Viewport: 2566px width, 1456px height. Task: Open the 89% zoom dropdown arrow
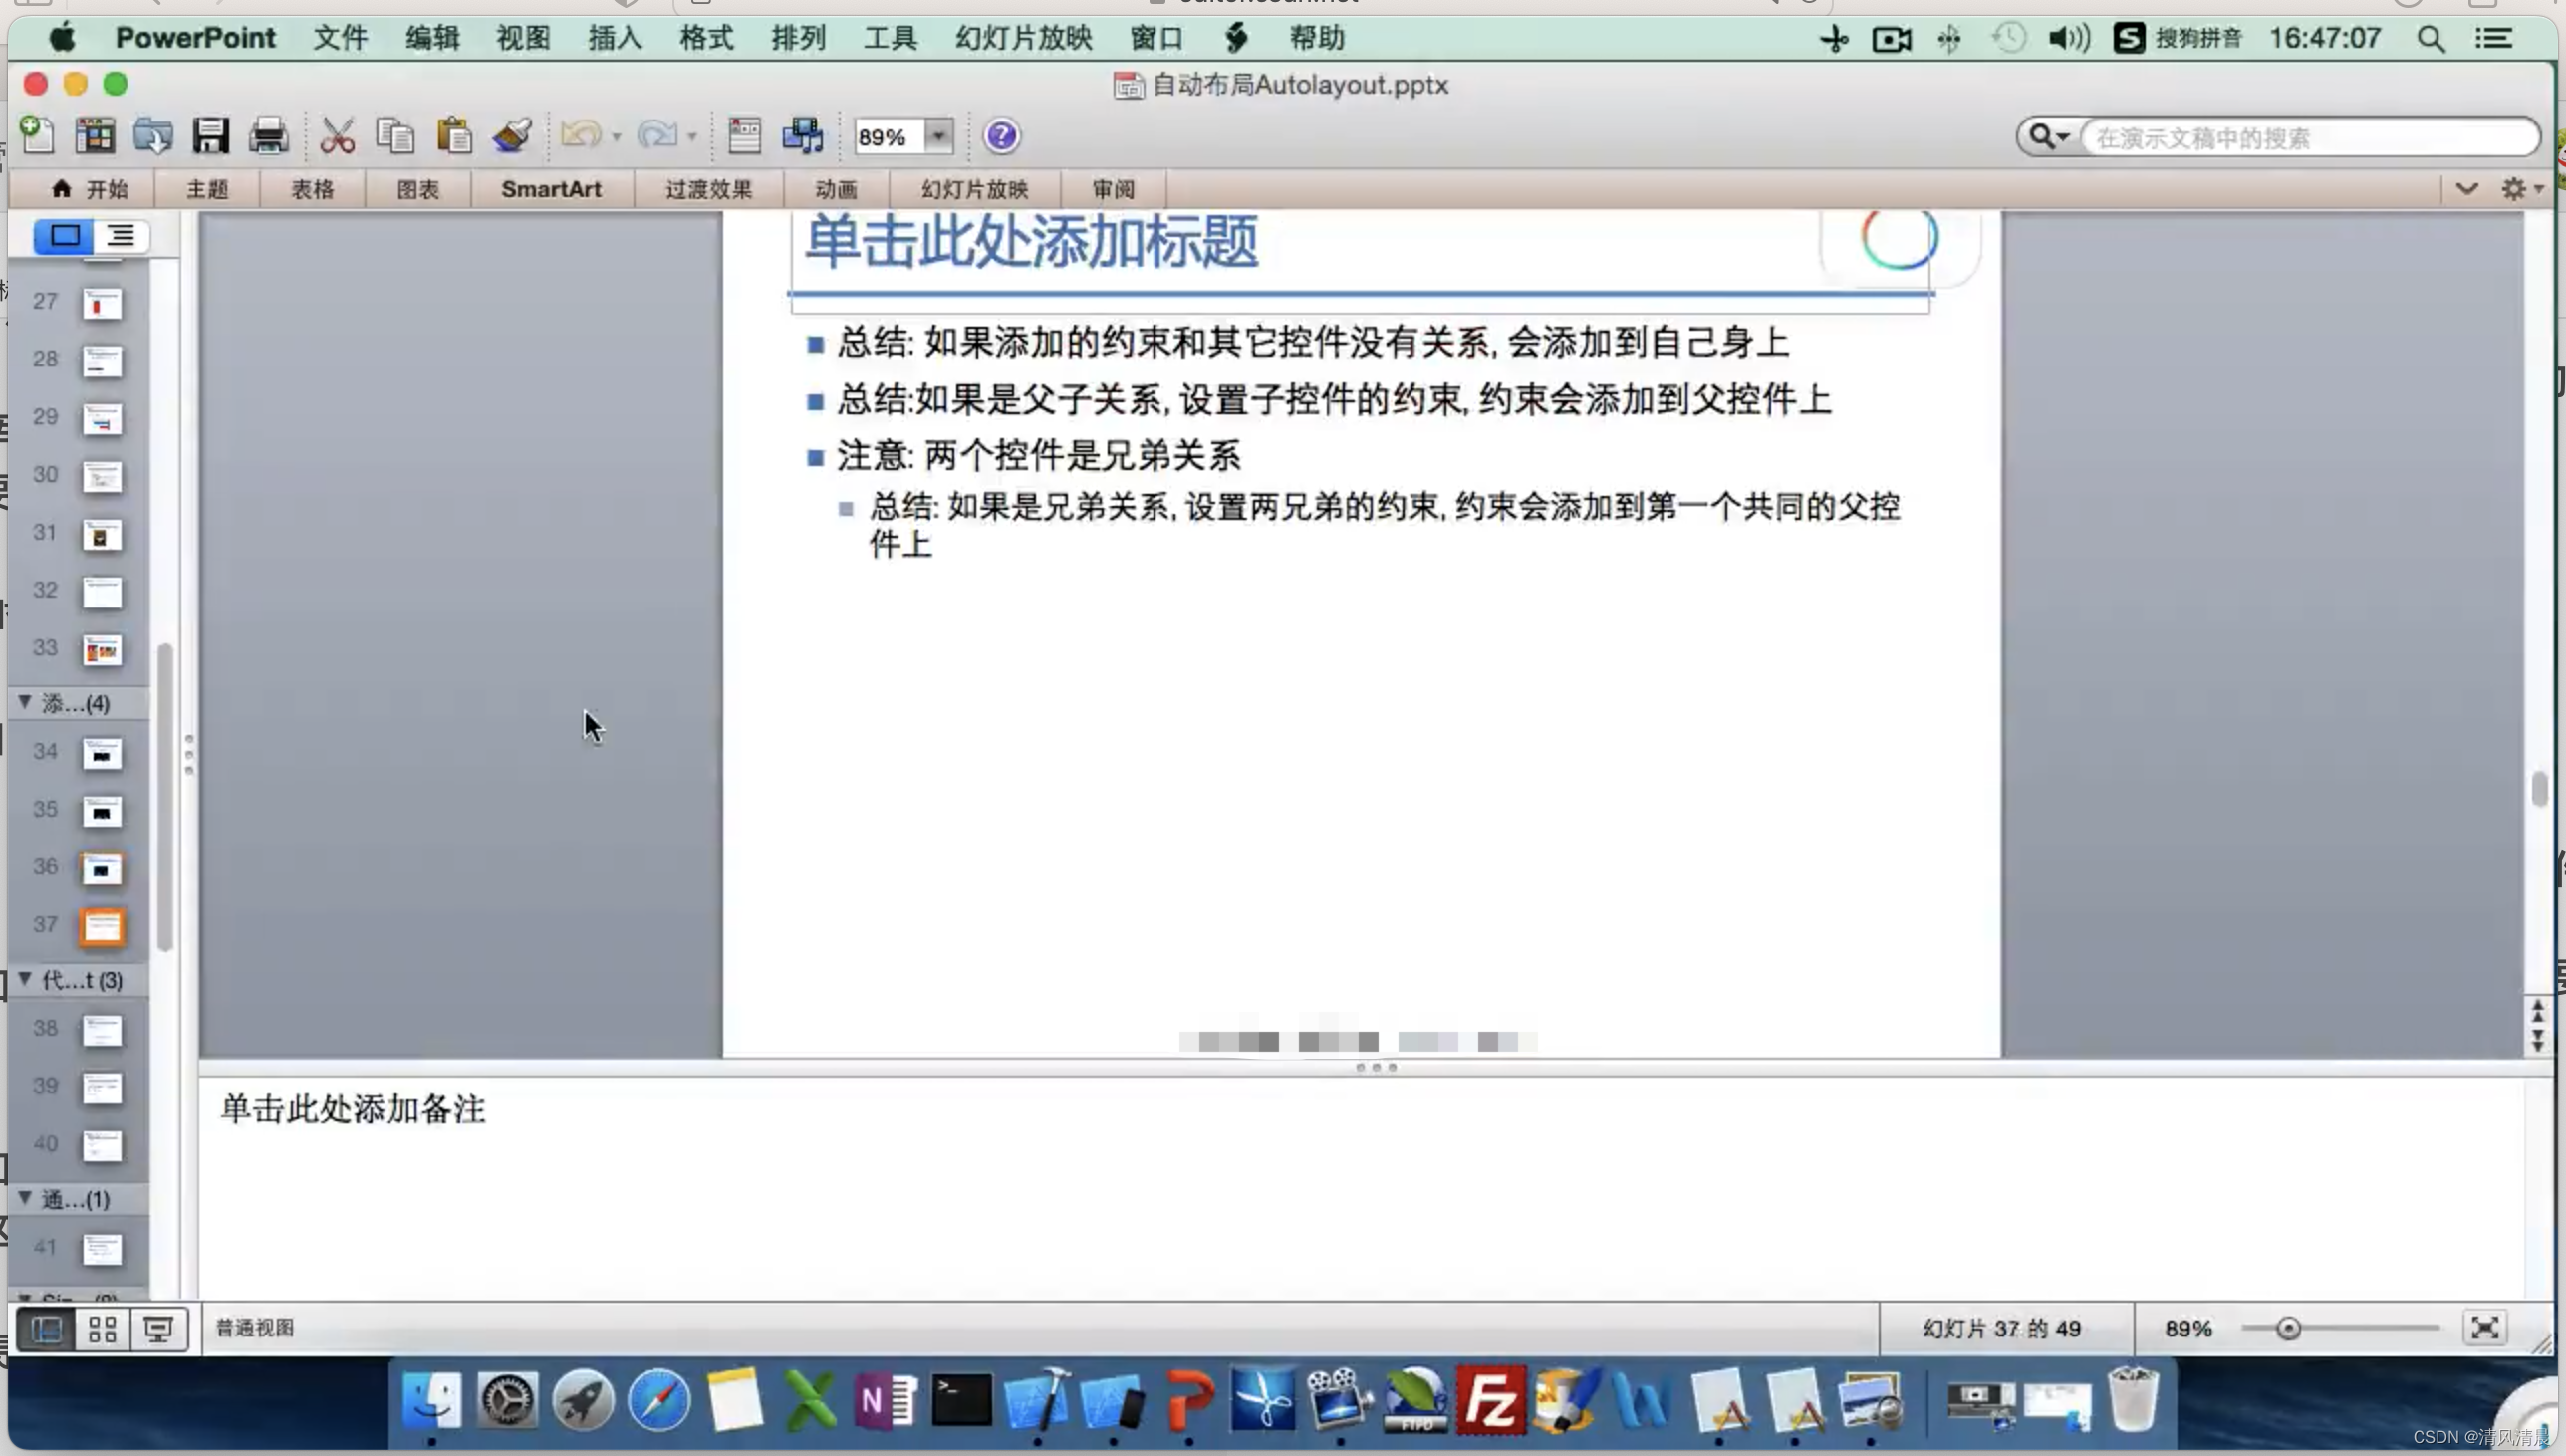pyautogui.click(x=938, y=136)
